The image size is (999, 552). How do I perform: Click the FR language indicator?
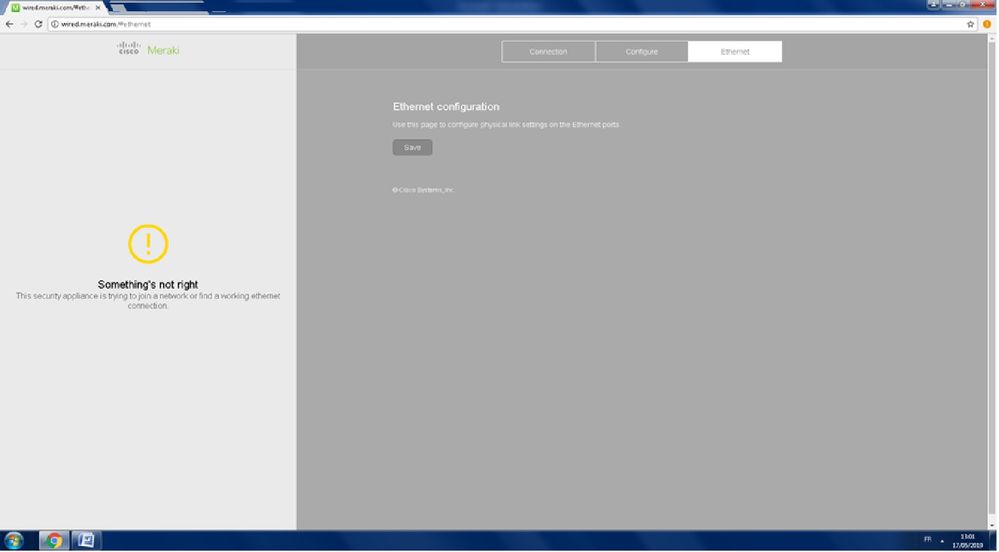(x=927, y=540)
